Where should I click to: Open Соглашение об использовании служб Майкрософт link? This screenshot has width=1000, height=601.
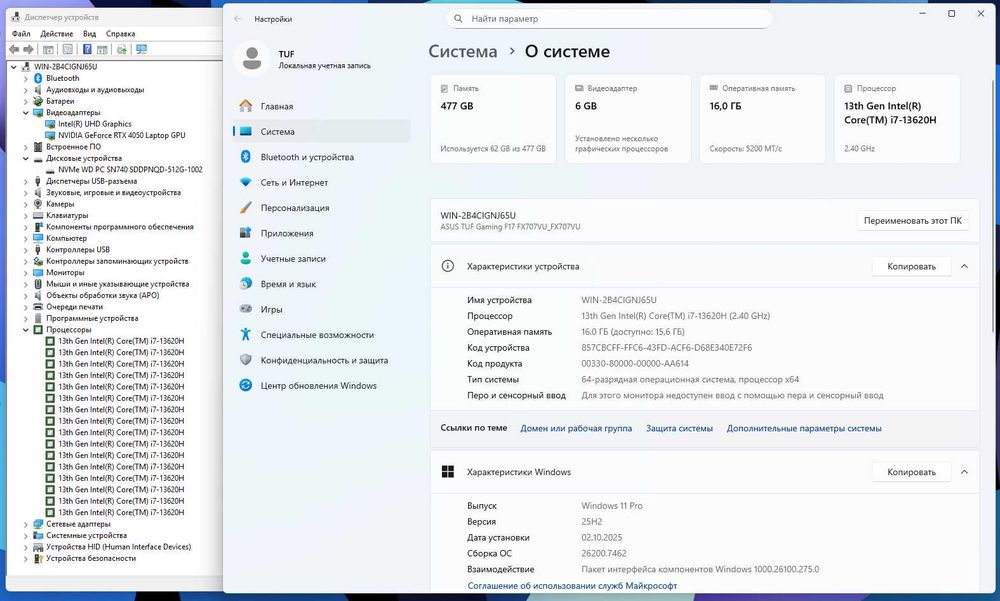(572, 586)
